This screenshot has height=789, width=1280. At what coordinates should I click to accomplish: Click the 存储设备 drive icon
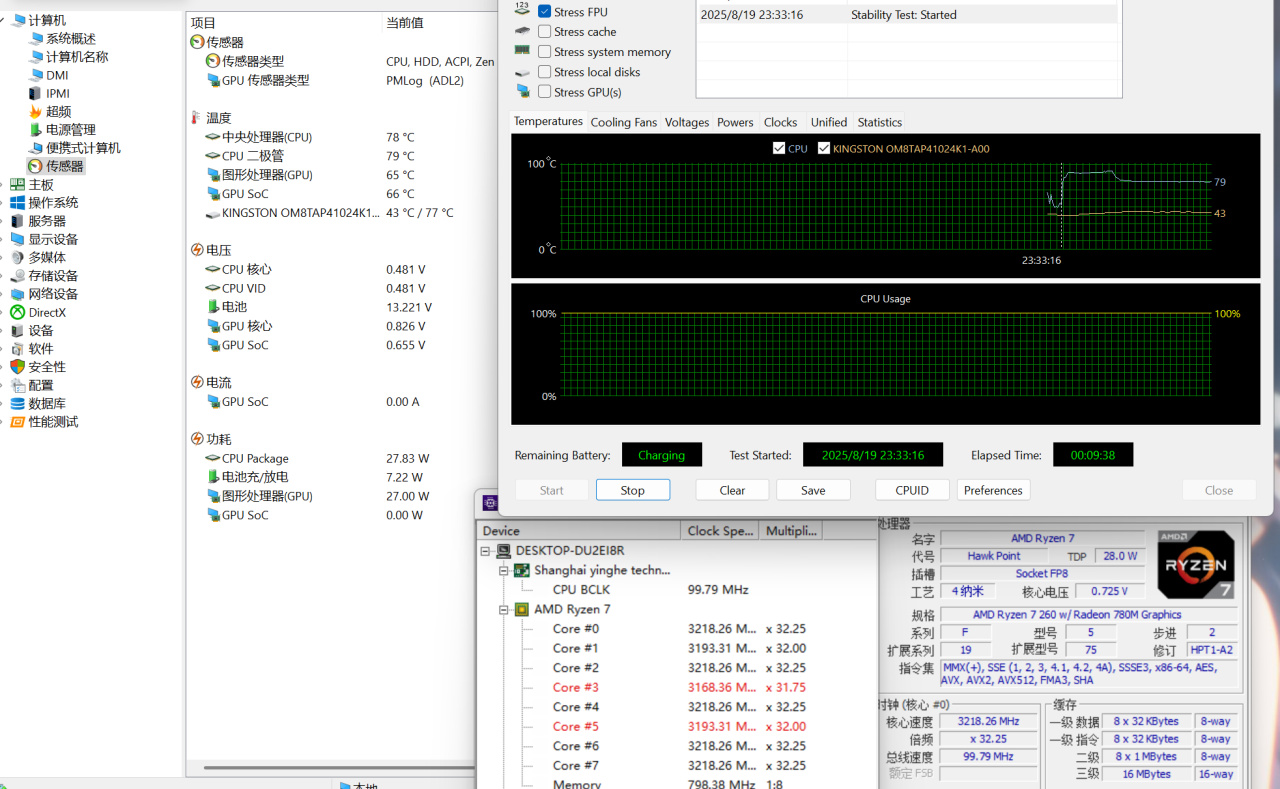point(18,276)
